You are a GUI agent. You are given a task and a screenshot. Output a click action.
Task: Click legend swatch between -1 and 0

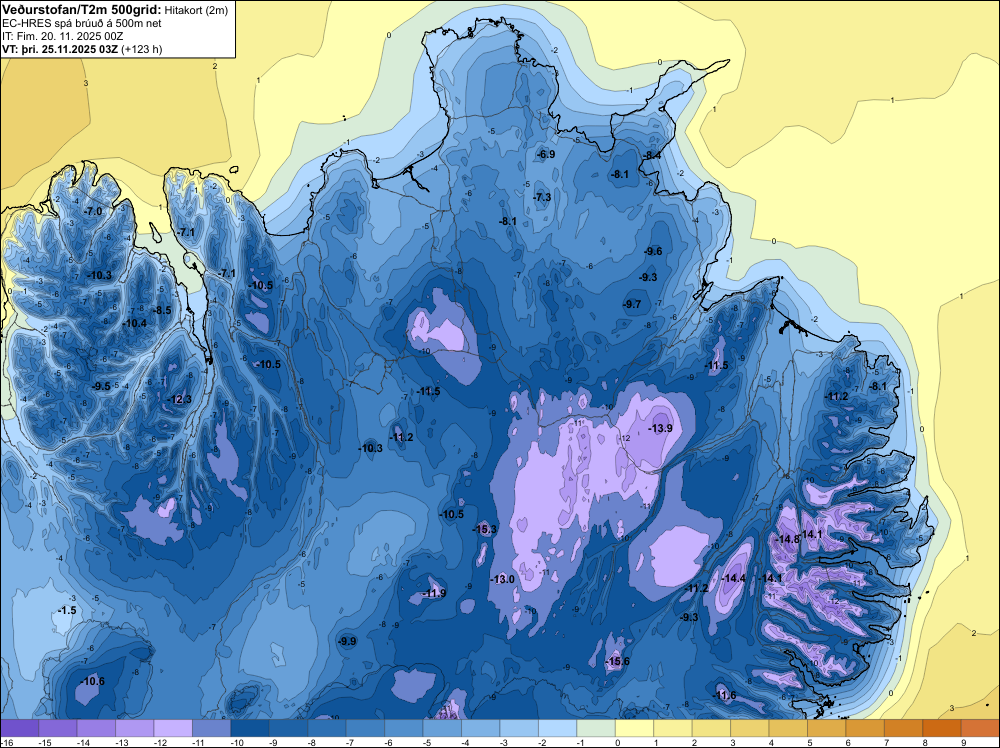tap(596, 728)
